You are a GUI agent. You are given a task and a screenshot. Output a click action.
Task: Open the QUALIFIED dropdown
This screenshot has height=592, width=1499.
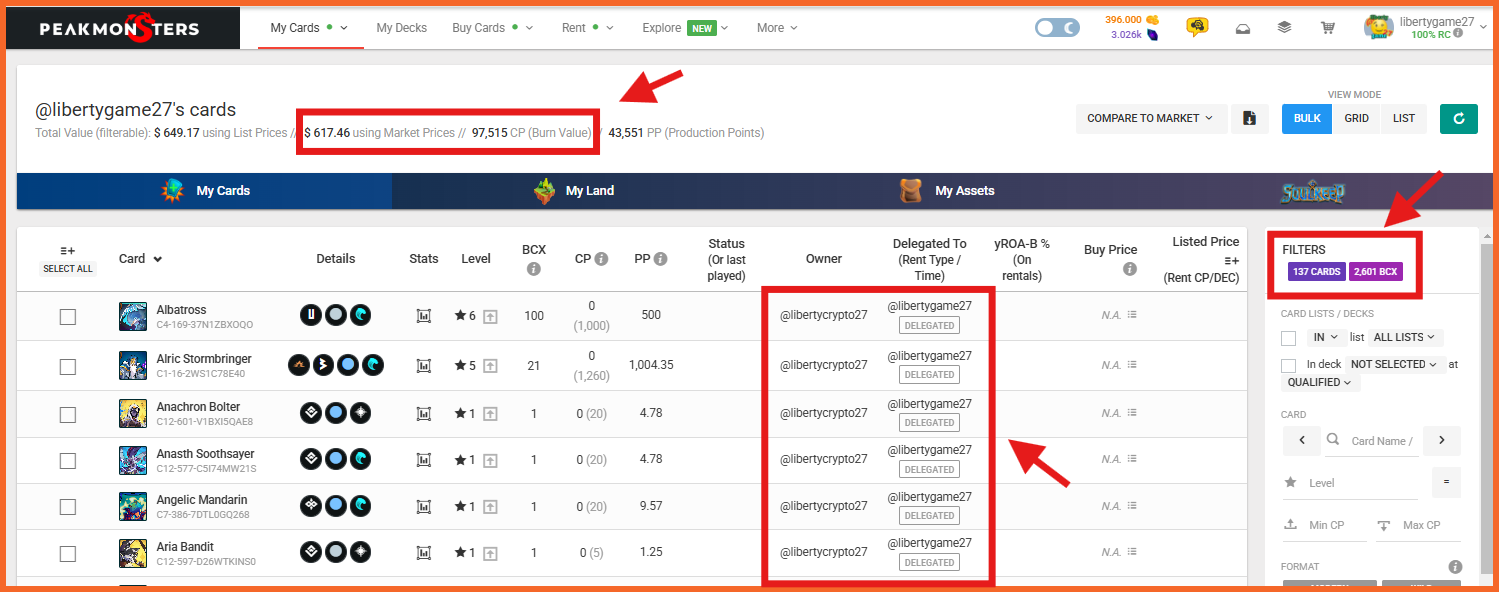[x=1321, y=382]
